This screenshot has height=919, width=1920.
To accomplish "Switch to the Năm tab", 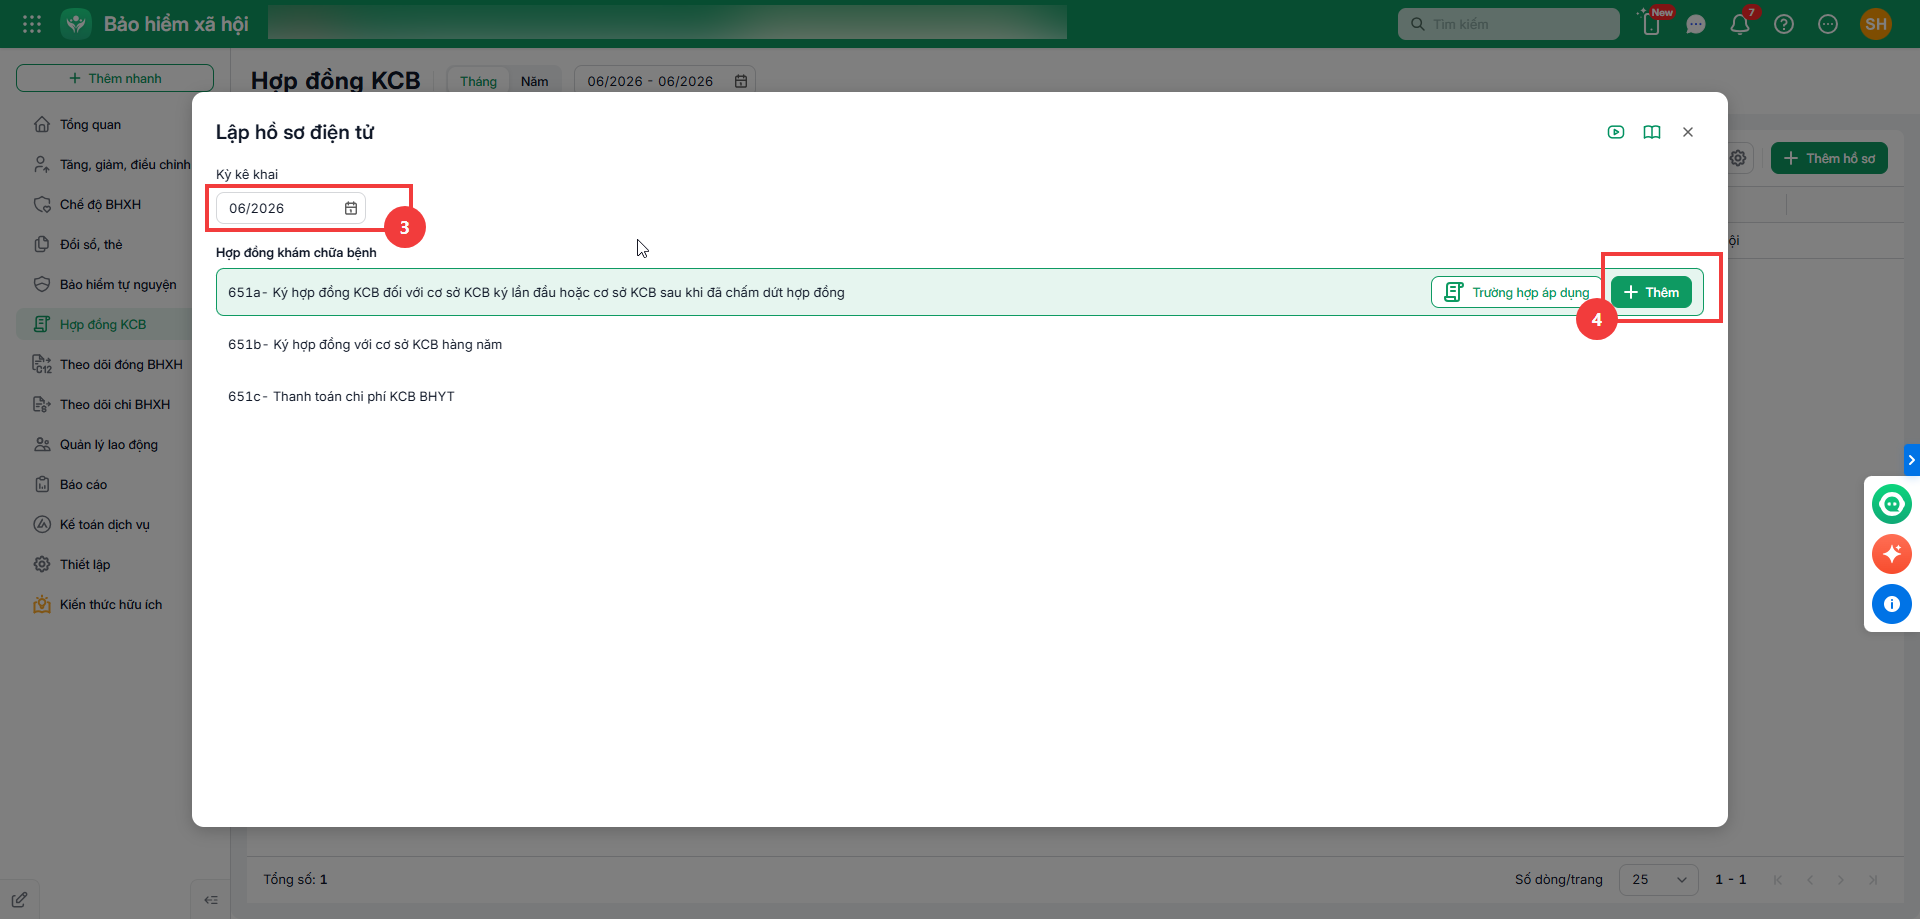I will pyautogui.click(x=534, y=81).
